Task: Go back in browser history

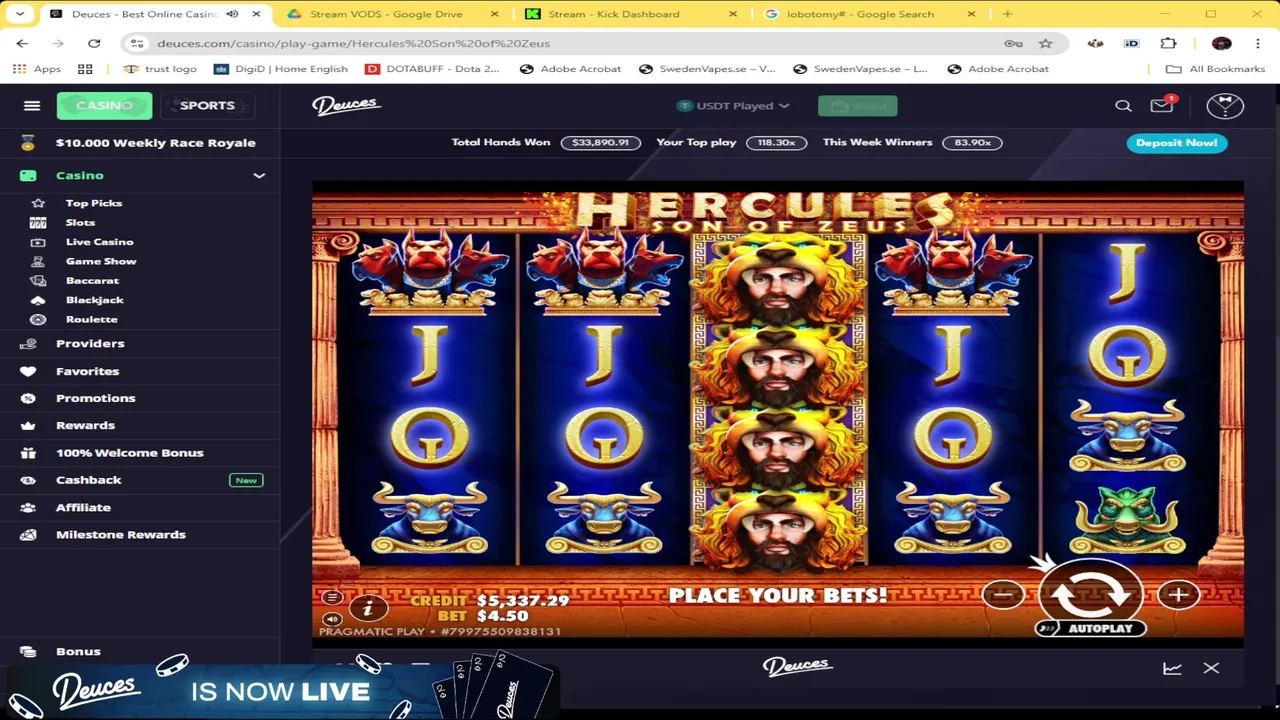Action: [x=22, y=43]
